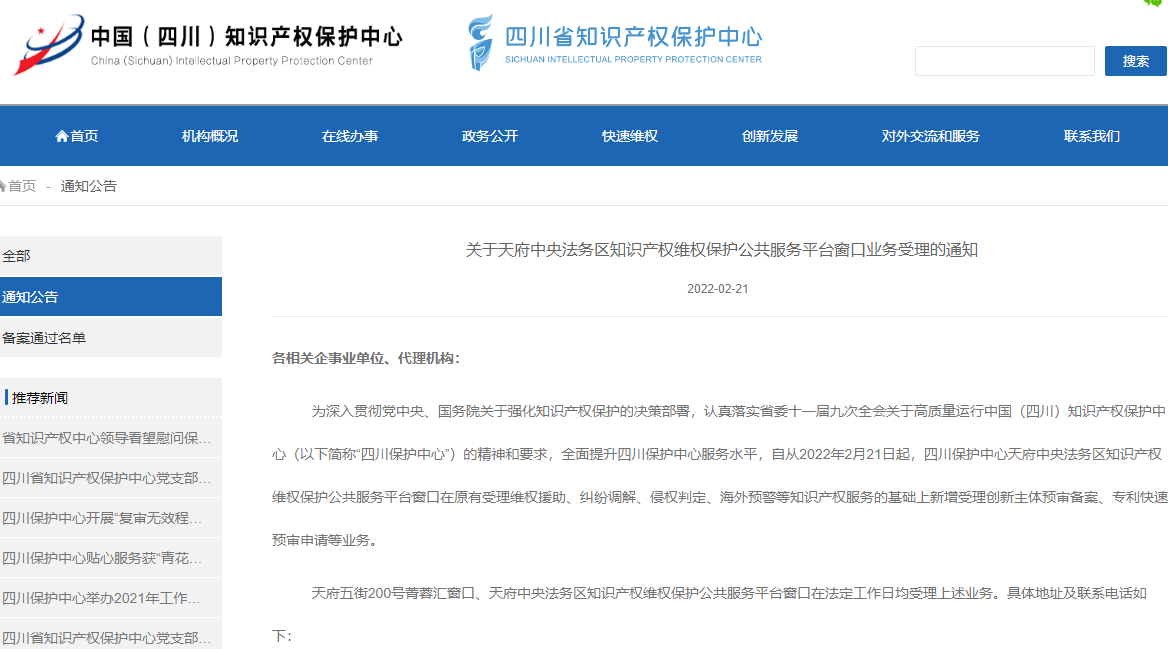The height and width of the screenshot is (649, 1168).
Task: Click the home icon in navigation bar
Action: coord(62,136)
